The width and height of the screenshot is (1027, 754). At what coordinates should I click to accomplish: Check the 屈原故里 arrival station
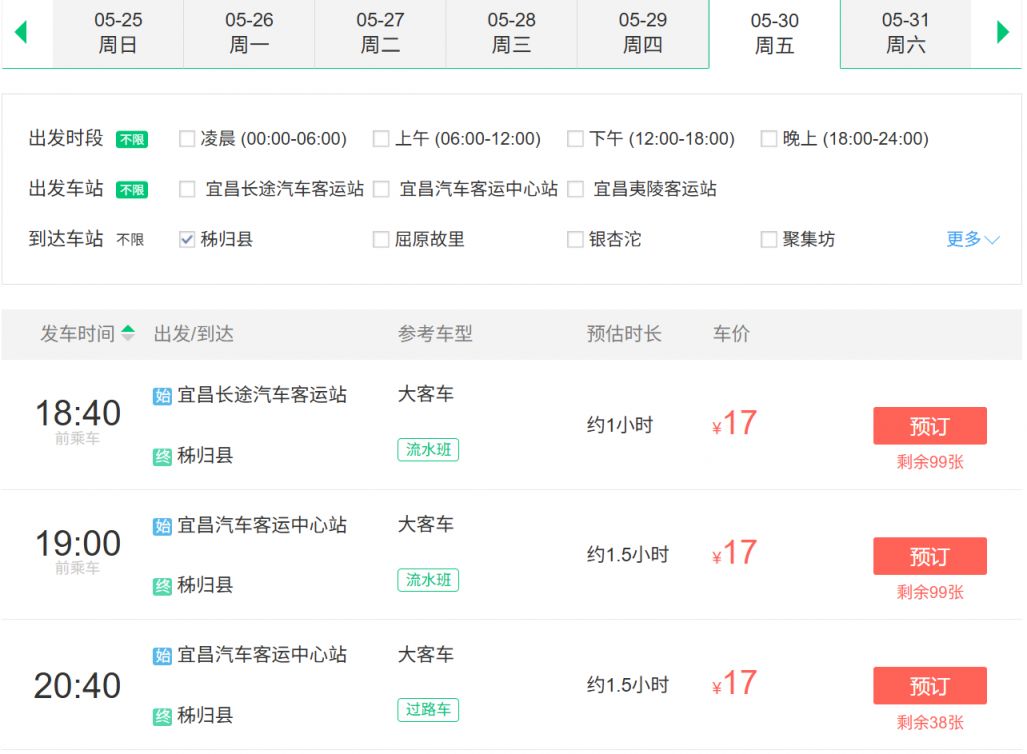point(381,239)
